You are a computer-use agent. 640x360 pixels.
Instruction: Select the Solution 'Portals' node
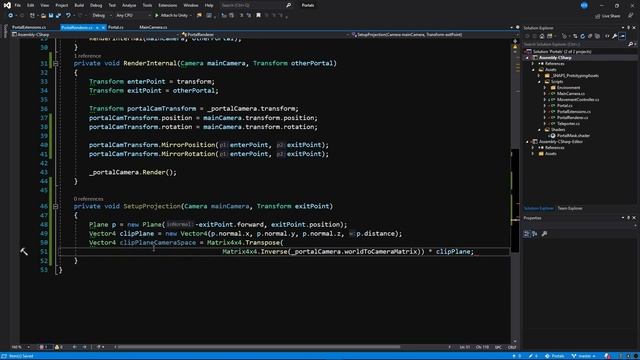coord(559,52)
